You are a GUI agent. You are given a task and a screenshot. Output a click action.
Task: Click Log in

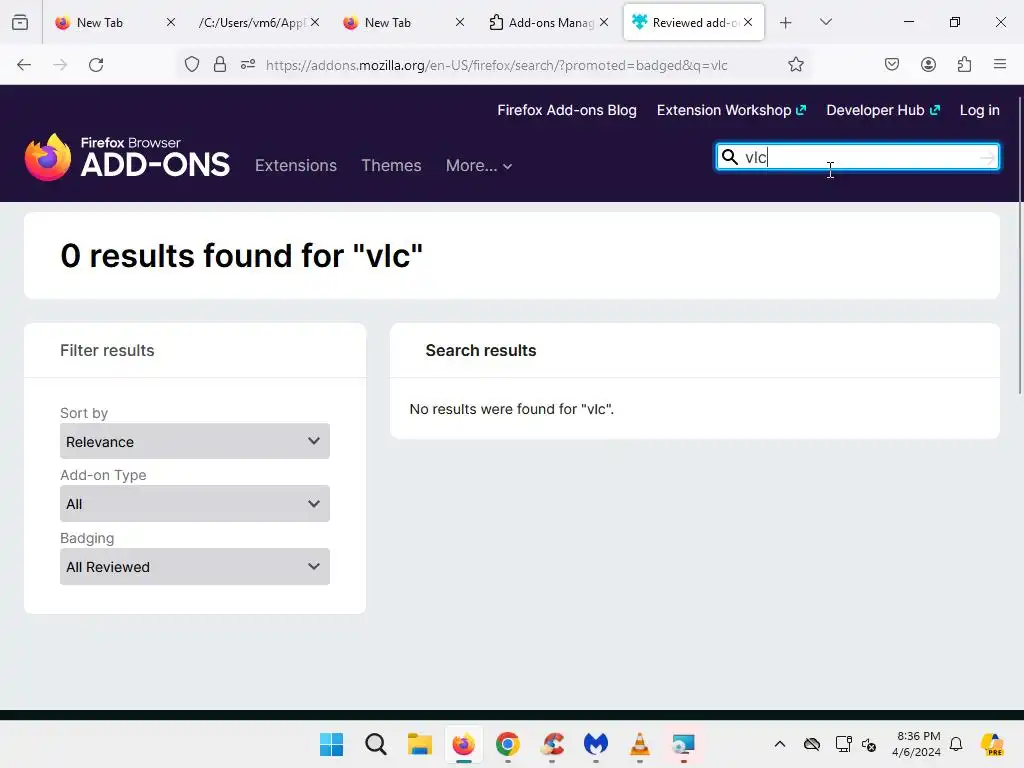(979, 110)
